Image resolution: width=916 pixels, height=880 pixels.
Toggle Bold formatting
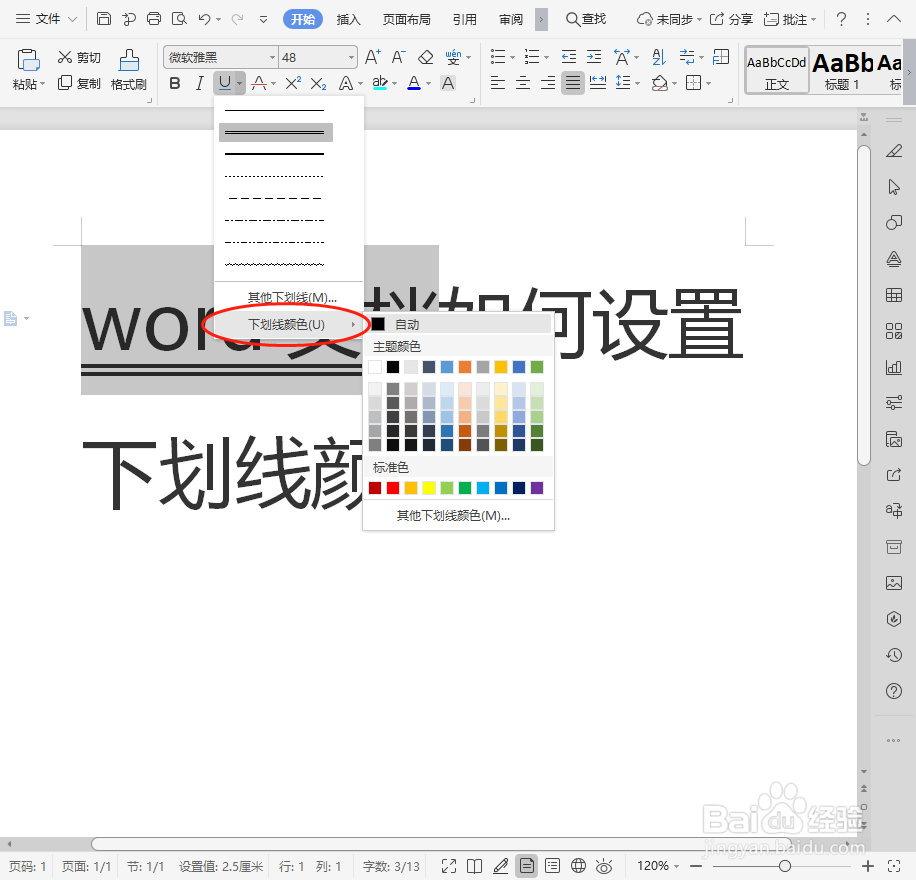(175, 84)
